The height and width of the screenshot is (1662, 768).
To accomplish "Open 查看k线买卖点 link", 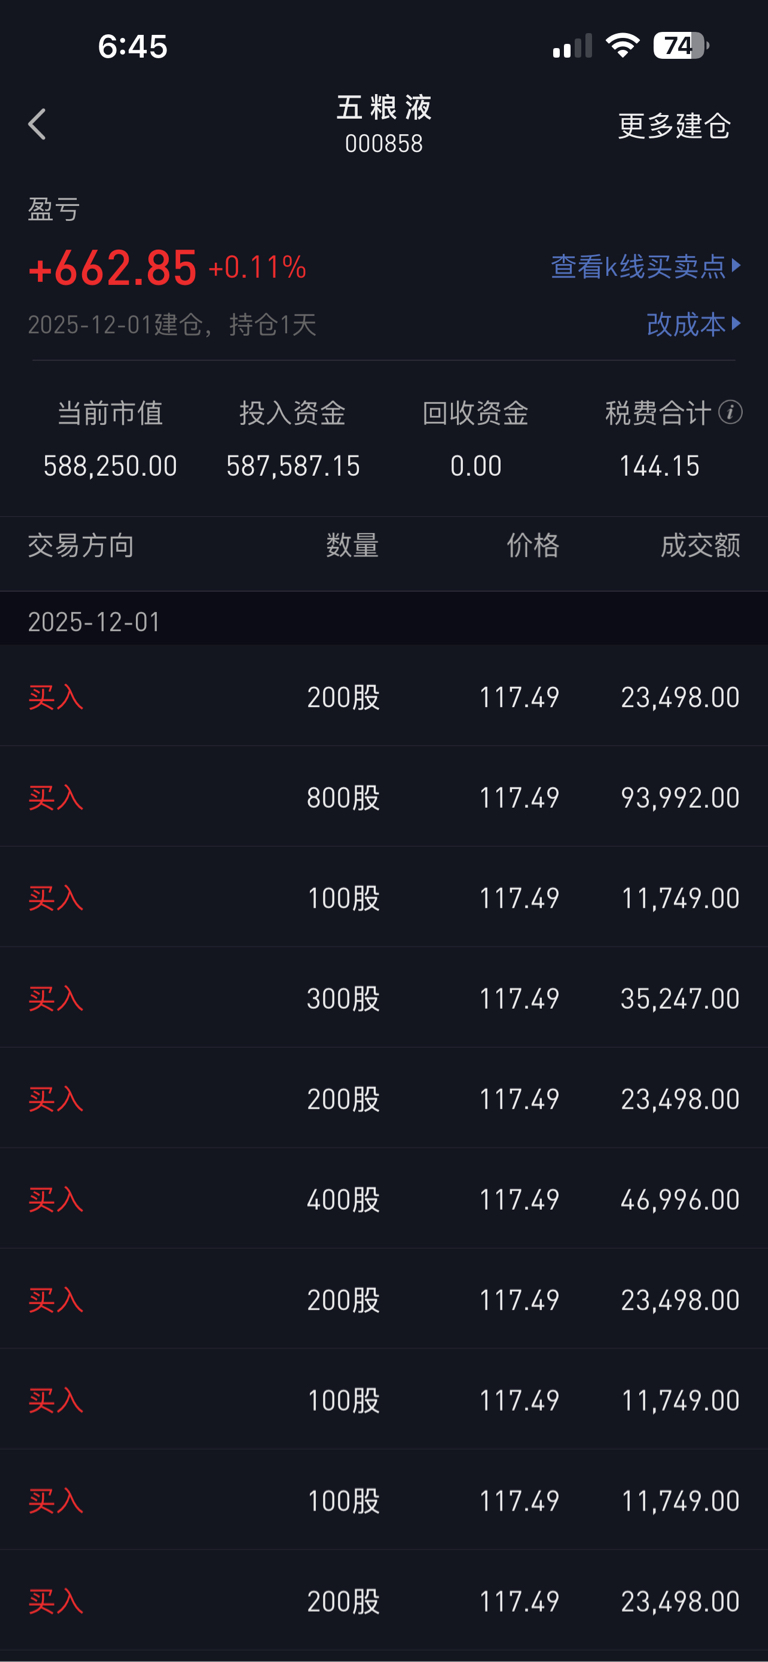I will [638, 266].
